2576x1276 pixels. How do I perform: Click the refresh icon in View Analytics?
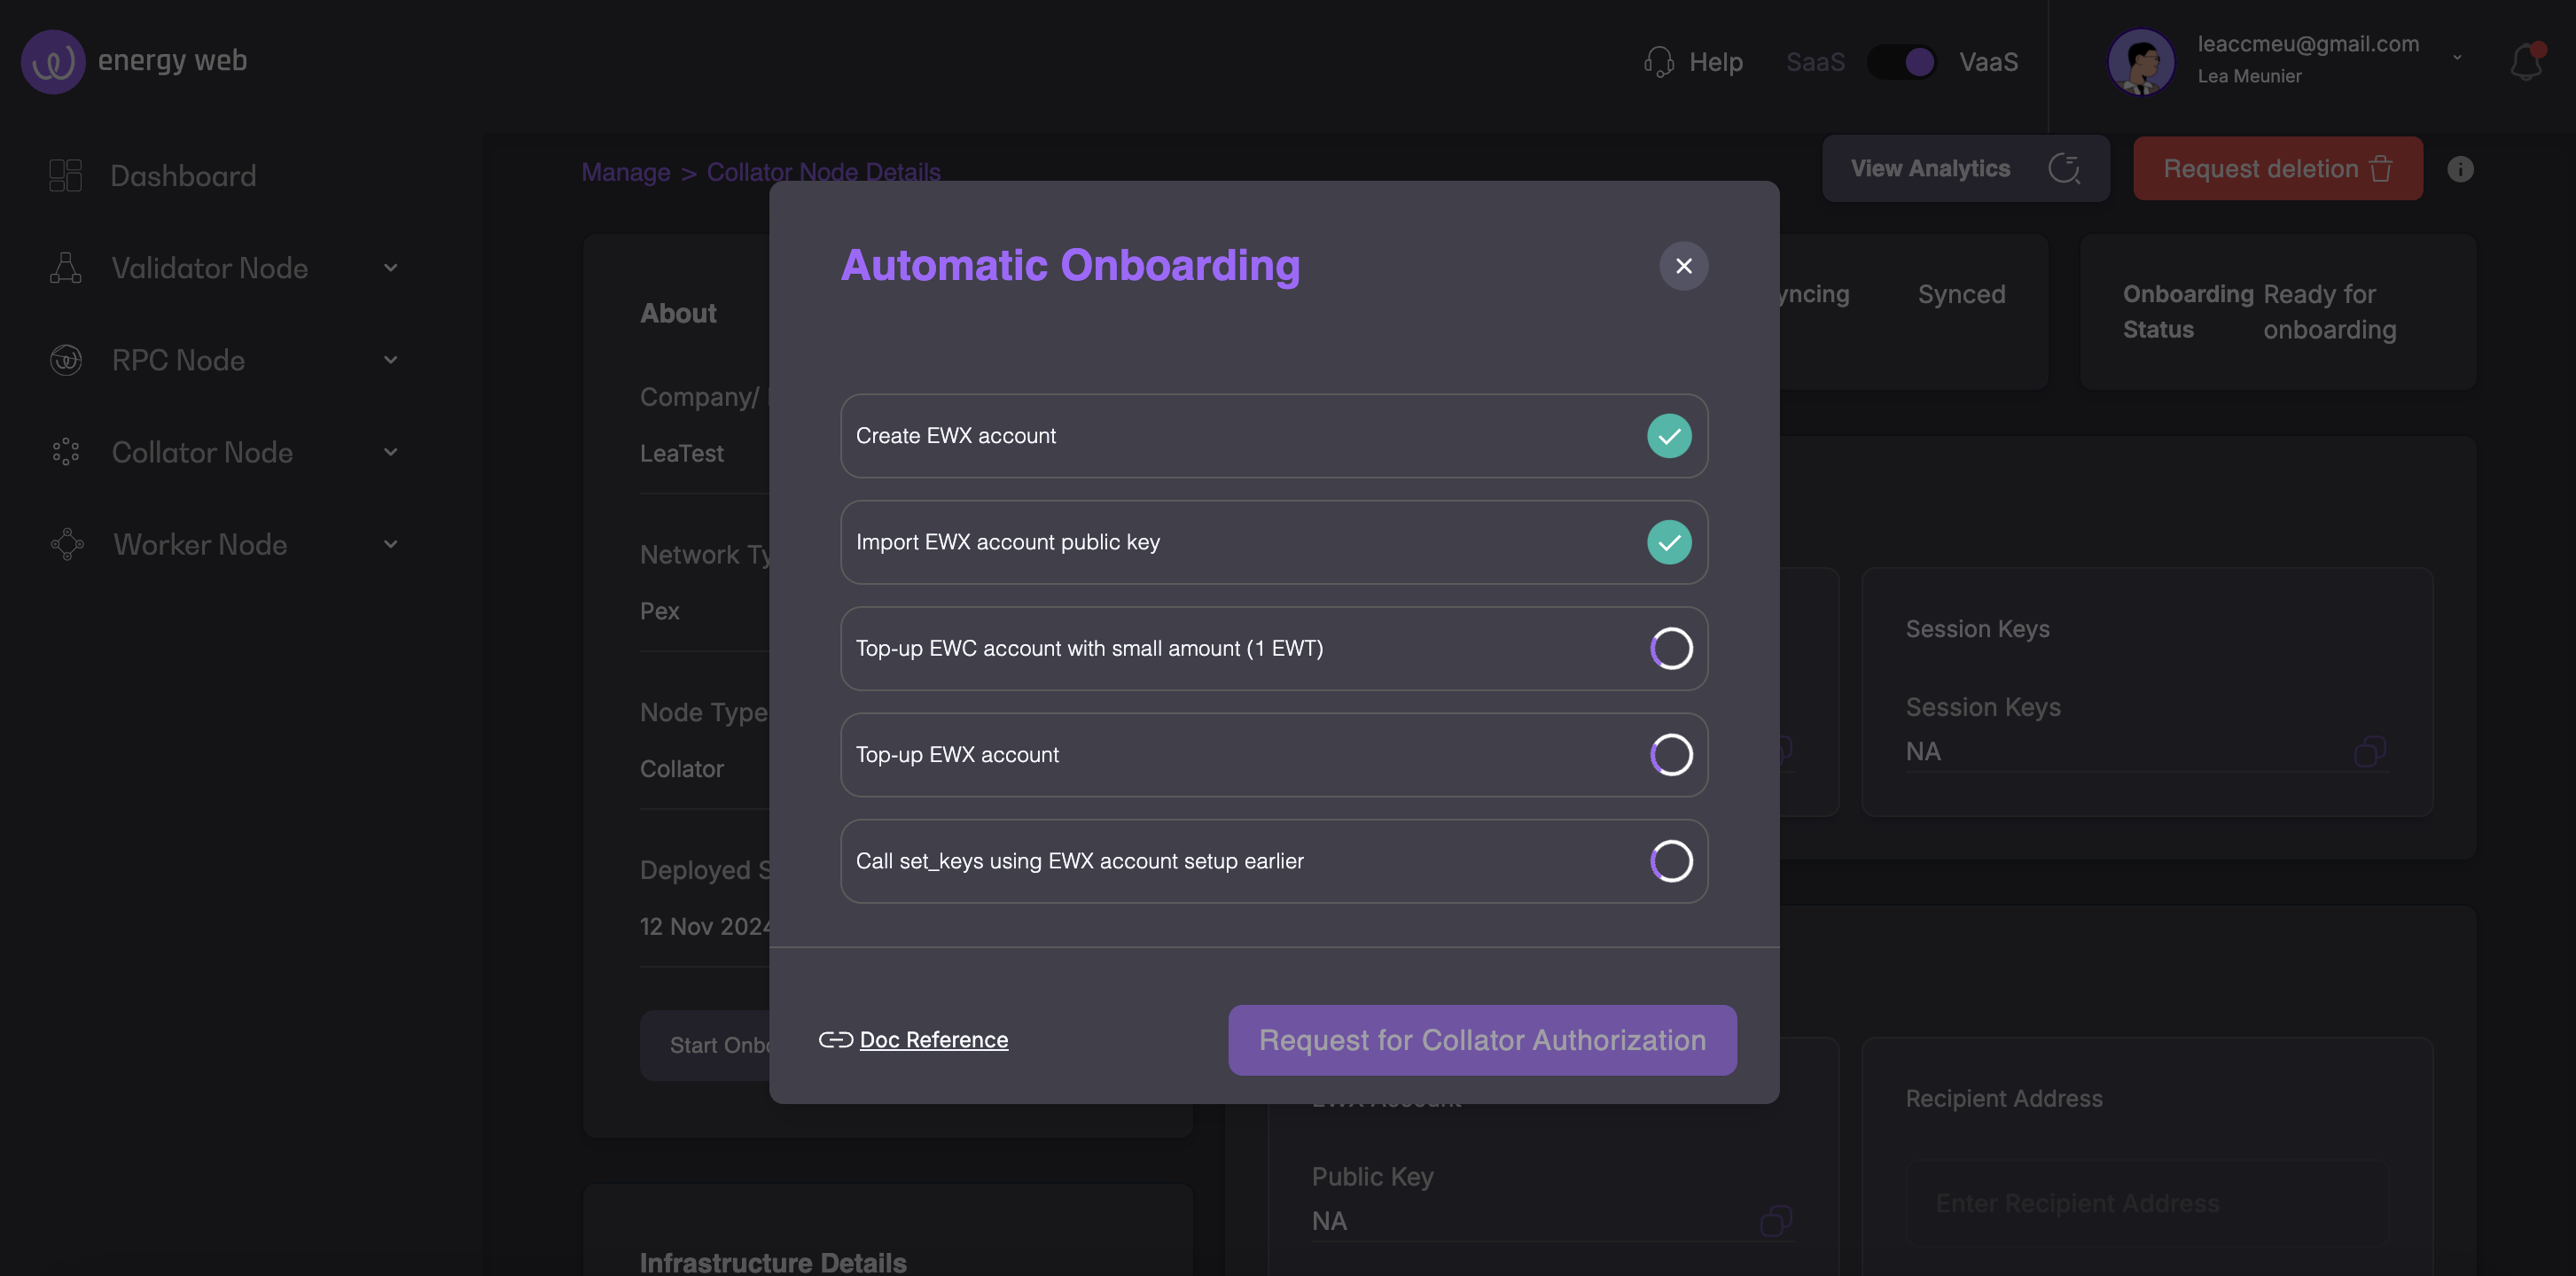click(2064, 168)
